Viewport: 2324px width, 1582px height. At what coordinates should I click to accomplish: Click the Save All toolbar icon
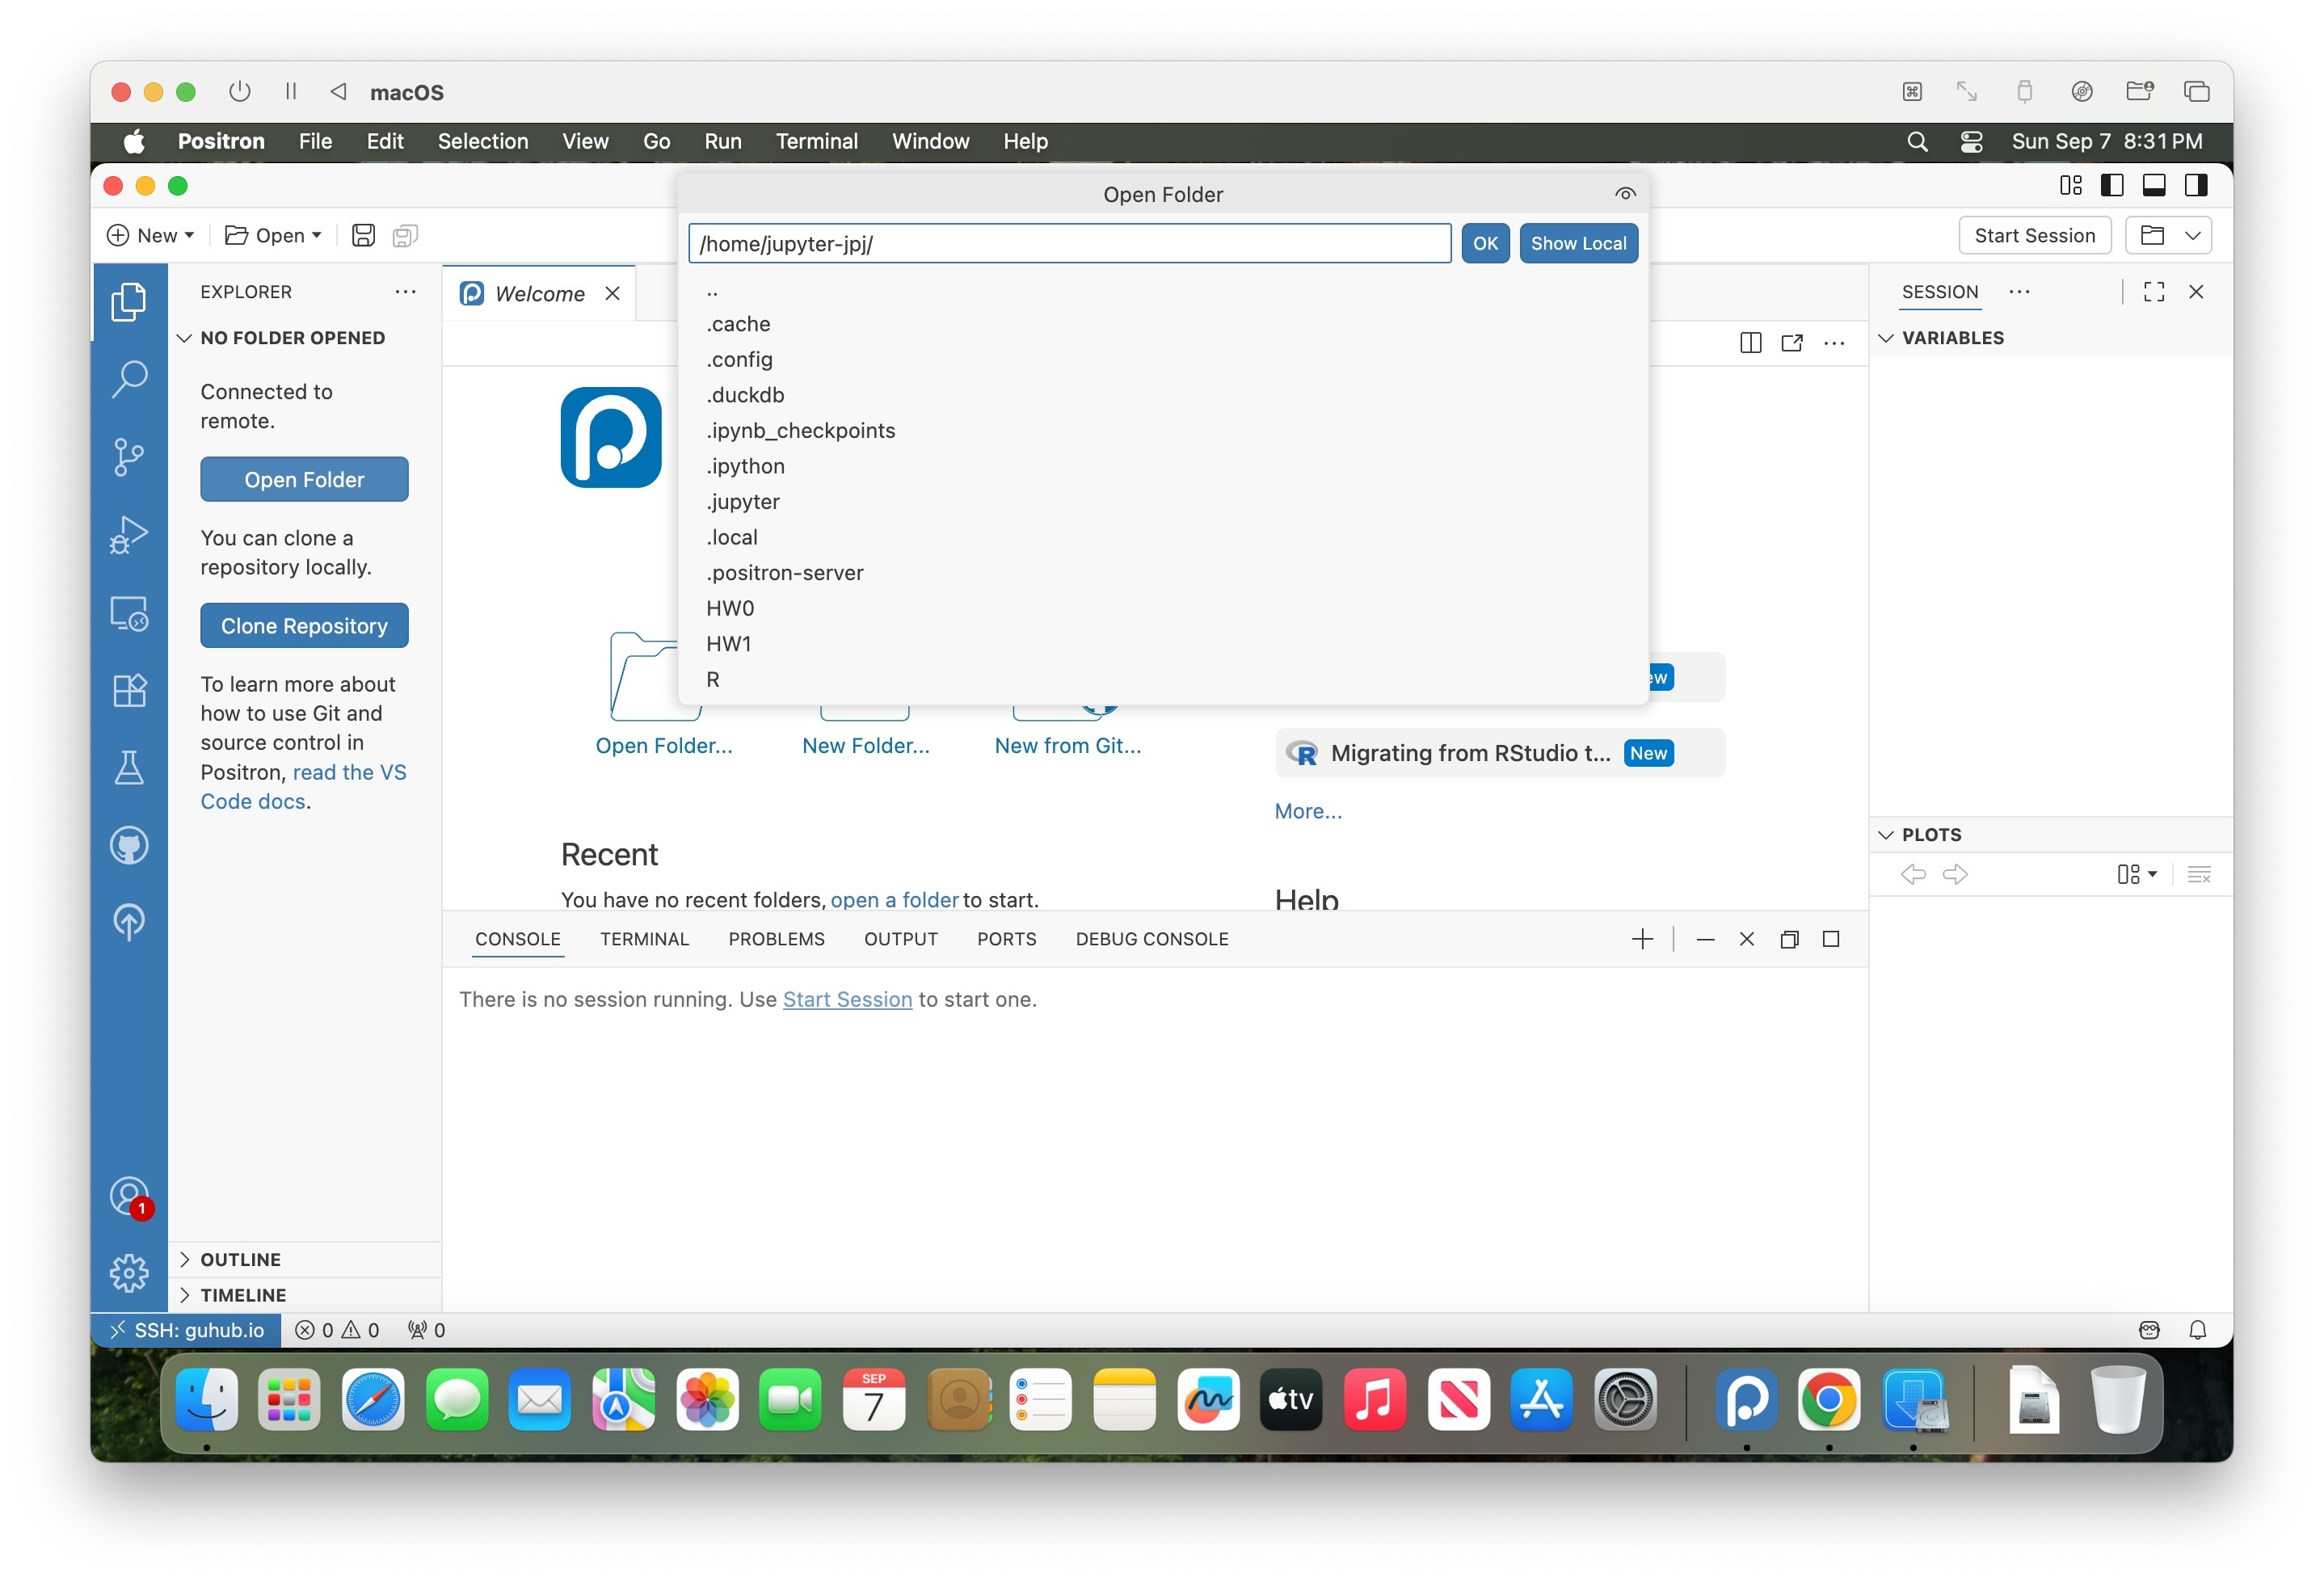point(405,235)
